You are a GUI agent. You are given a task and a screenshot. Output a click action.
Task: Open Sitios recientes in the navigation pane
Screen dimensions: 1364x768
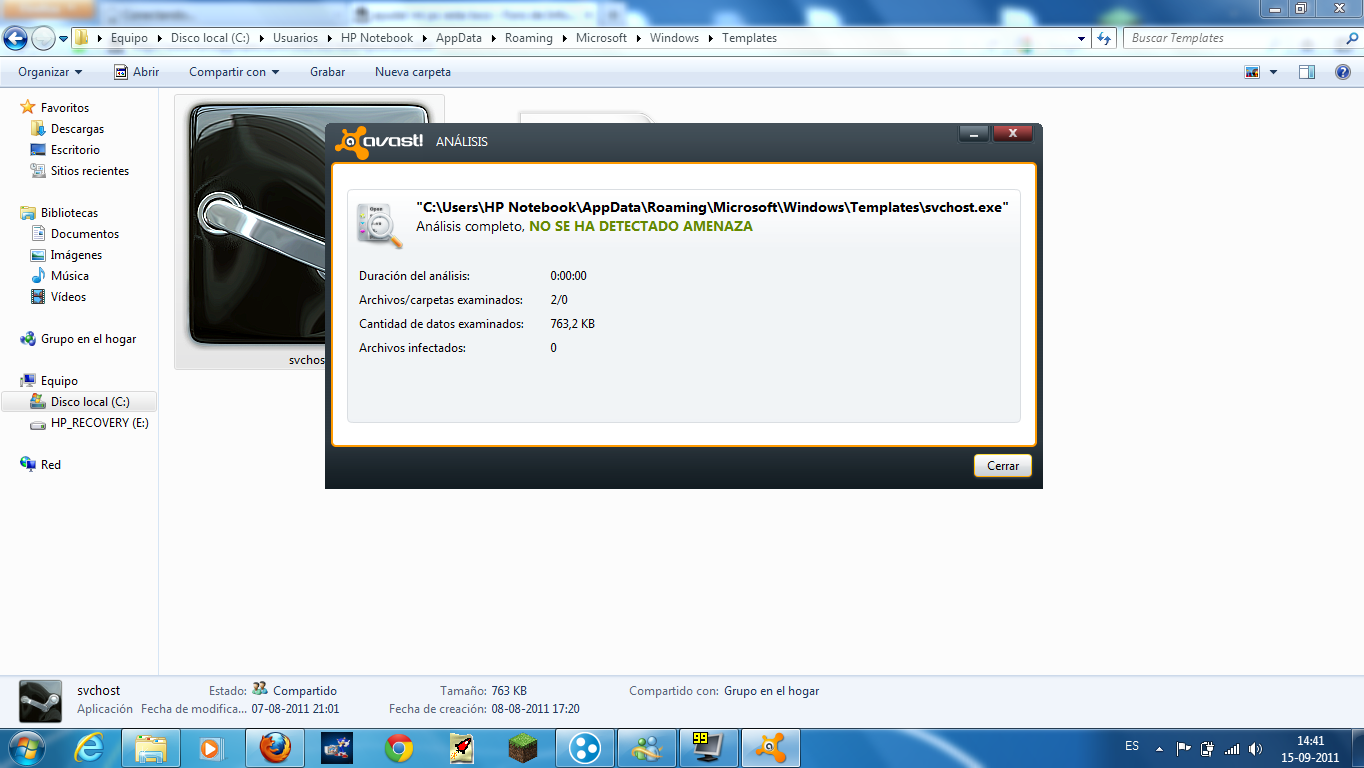(90, 171)
